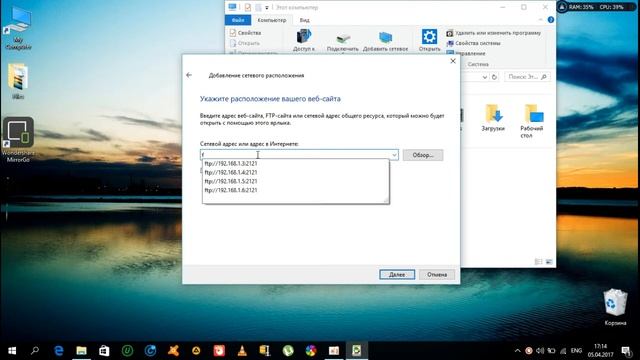This screenshot has width=640, height=360.
Task: Click the ENG language indicator
Action: click(576, 351)
